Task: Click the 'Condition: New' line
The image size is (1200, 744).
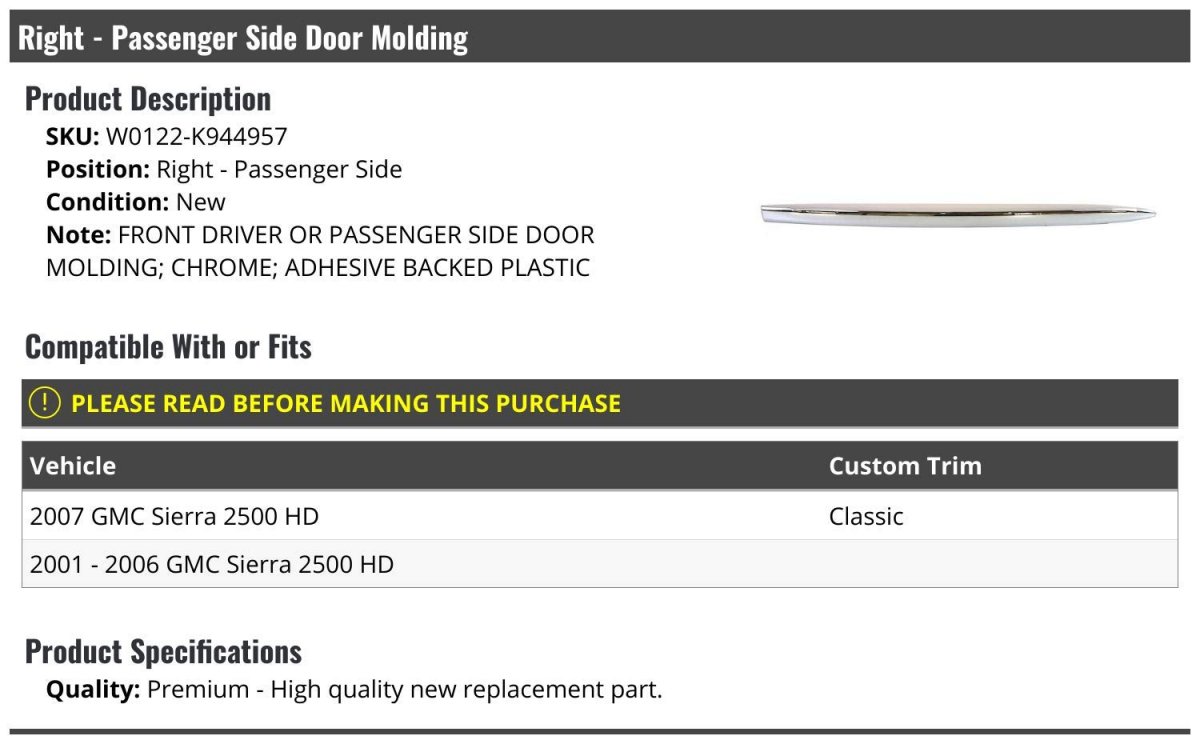Action: click(136, 202)
